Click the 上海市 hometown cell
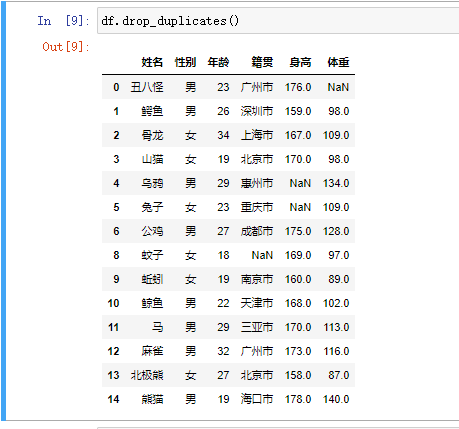Viewport: 459px width, 429px height. click(257, 135)
